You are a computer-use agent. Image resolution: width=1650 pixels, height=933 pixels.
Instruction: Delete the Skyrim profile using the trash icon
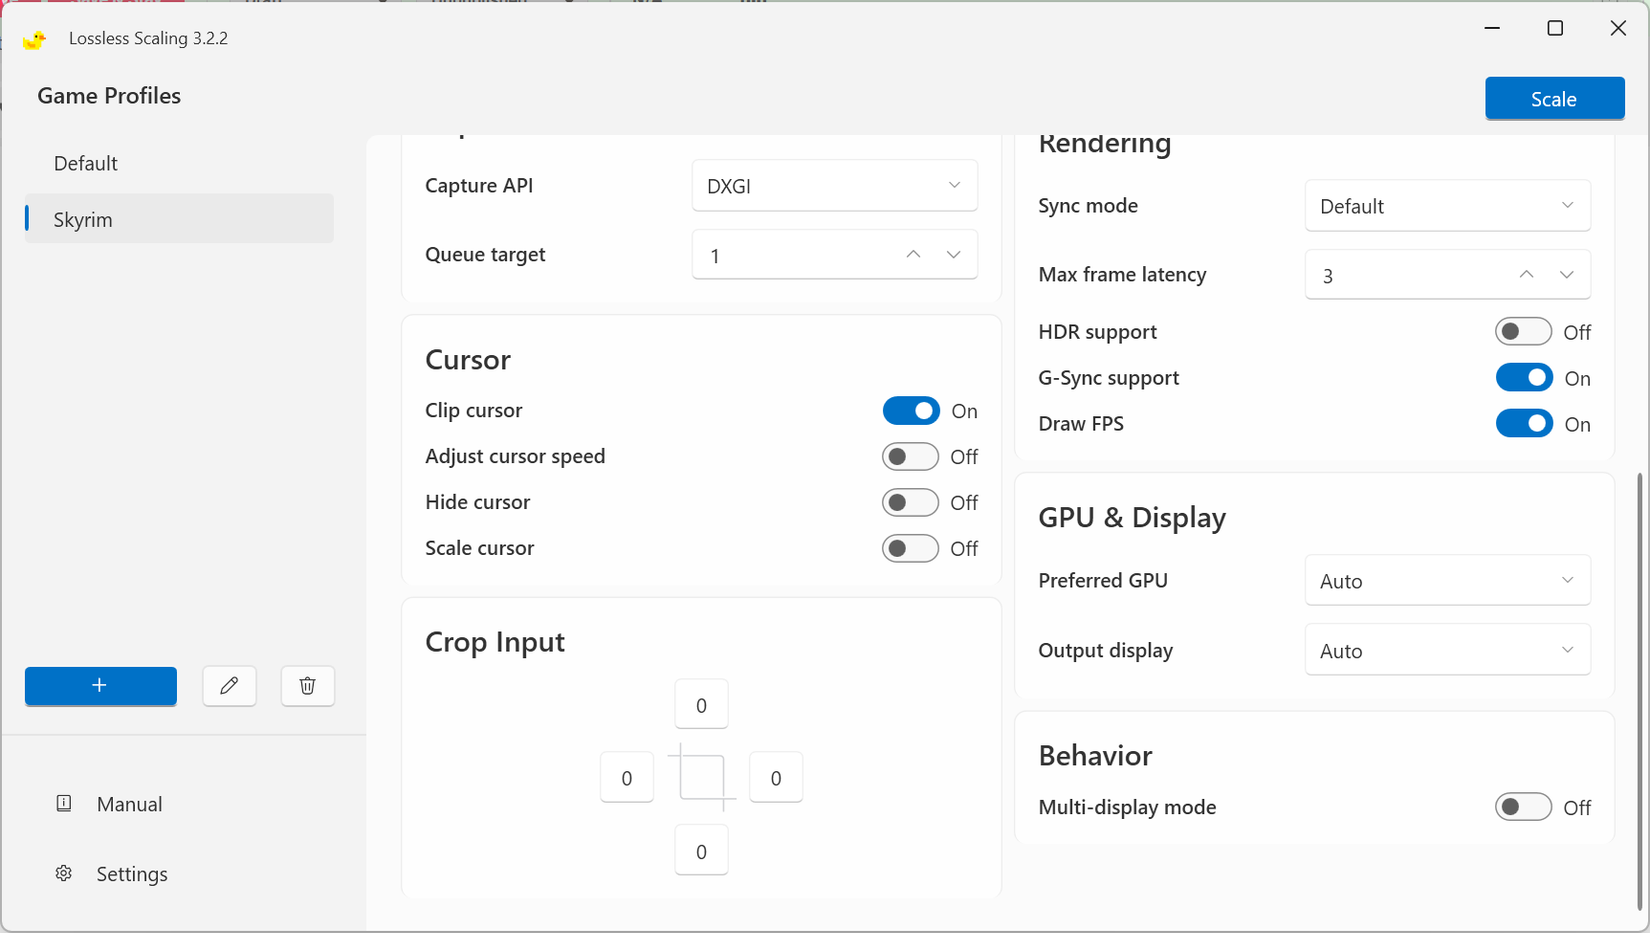(307, 686)
